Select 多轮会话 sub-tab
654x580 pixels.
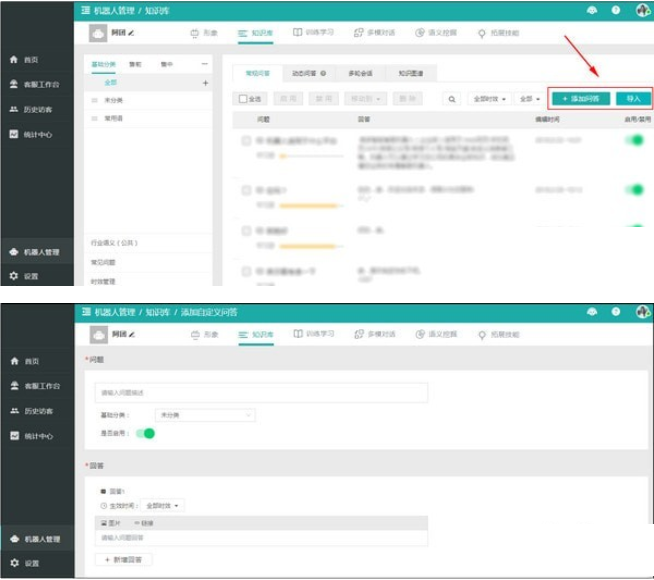coord(360,73)
